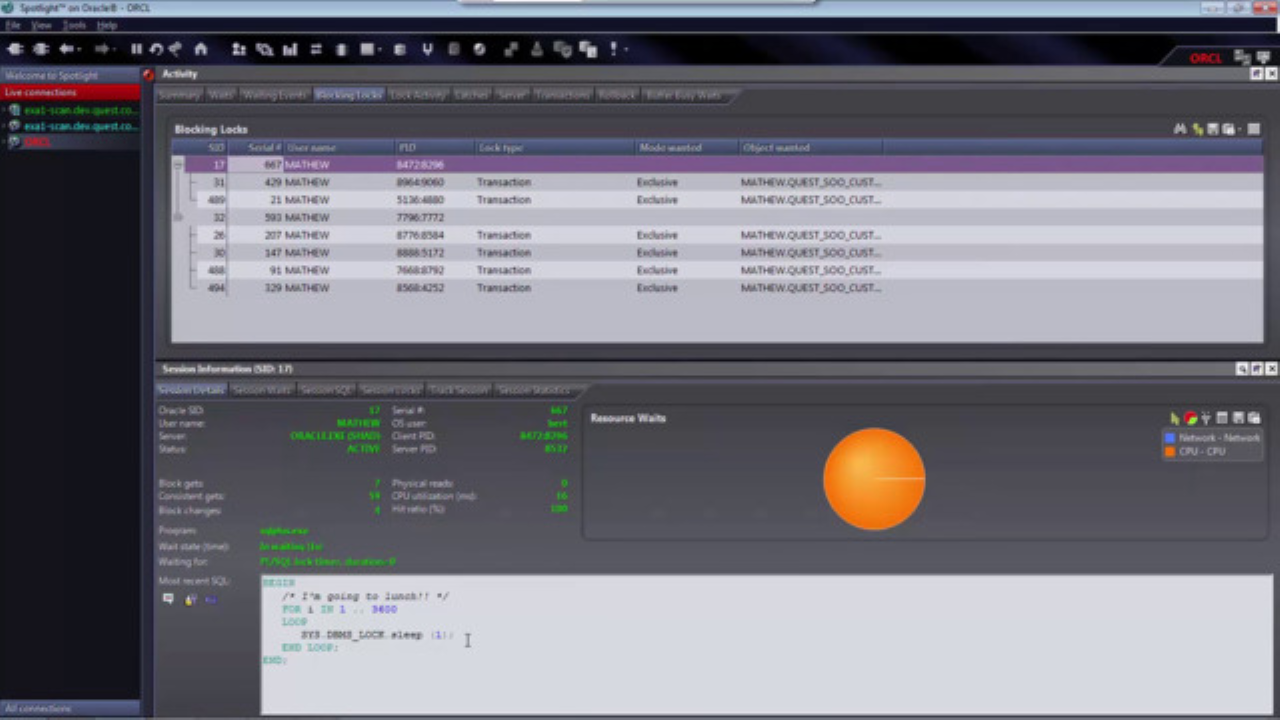
Task: Click the exclamation mark alarm icon
Action: click(x=614, y=49)
